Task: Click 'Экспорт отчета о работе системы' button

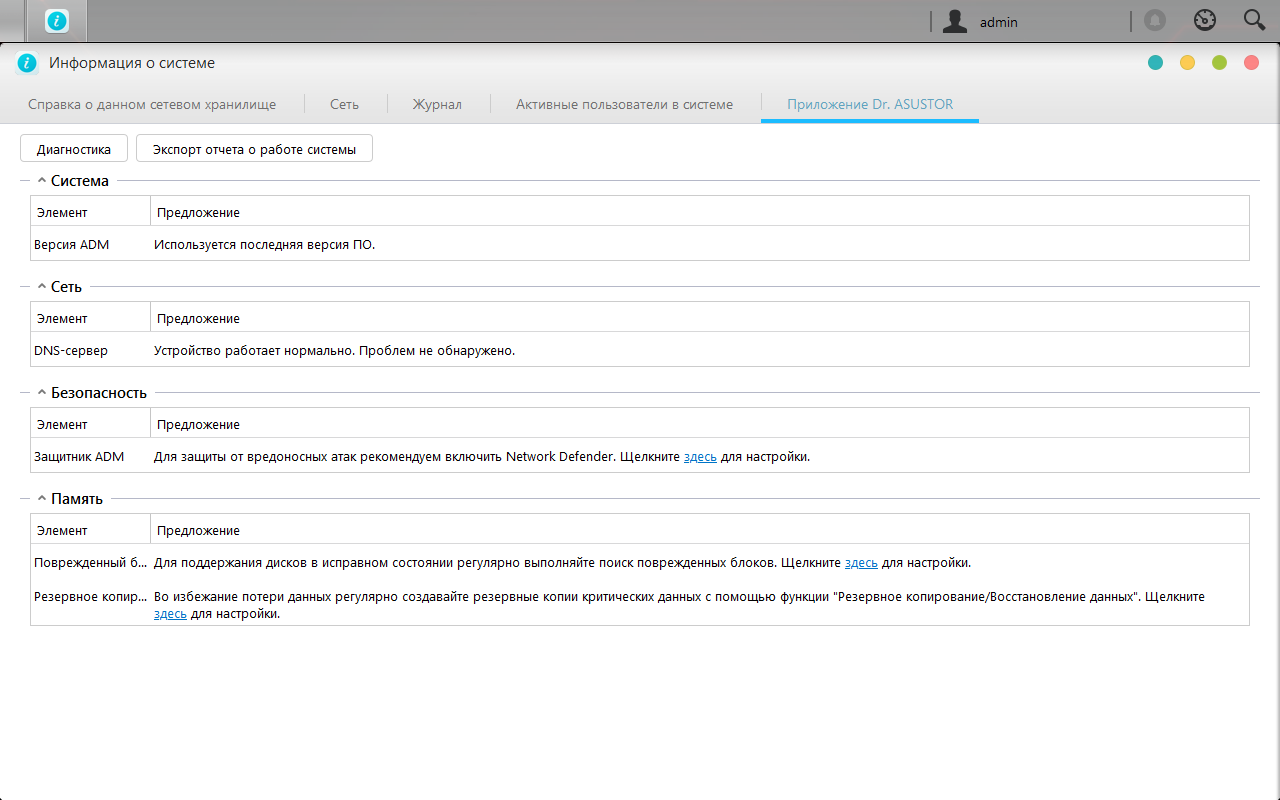Action: 254,149
